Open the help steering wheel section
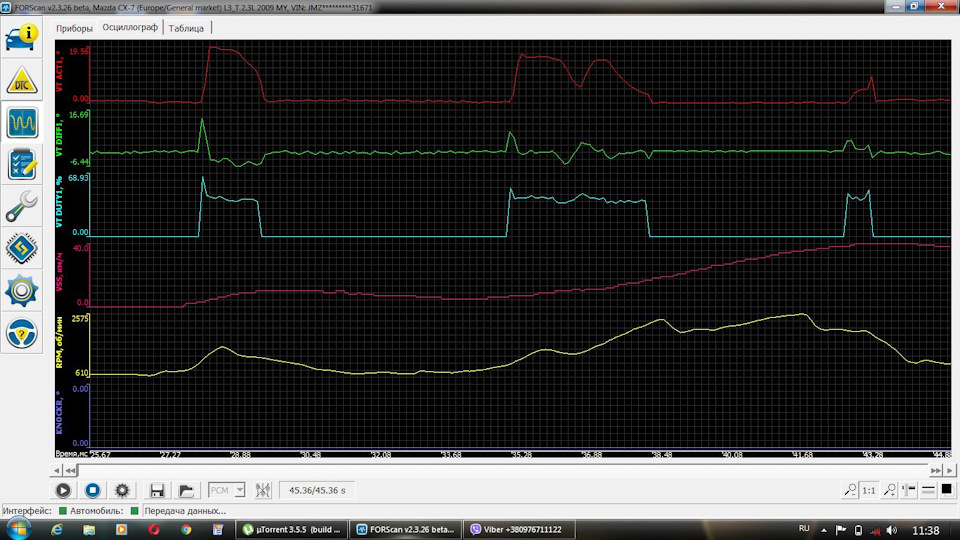960x540 pixels. 22,333
